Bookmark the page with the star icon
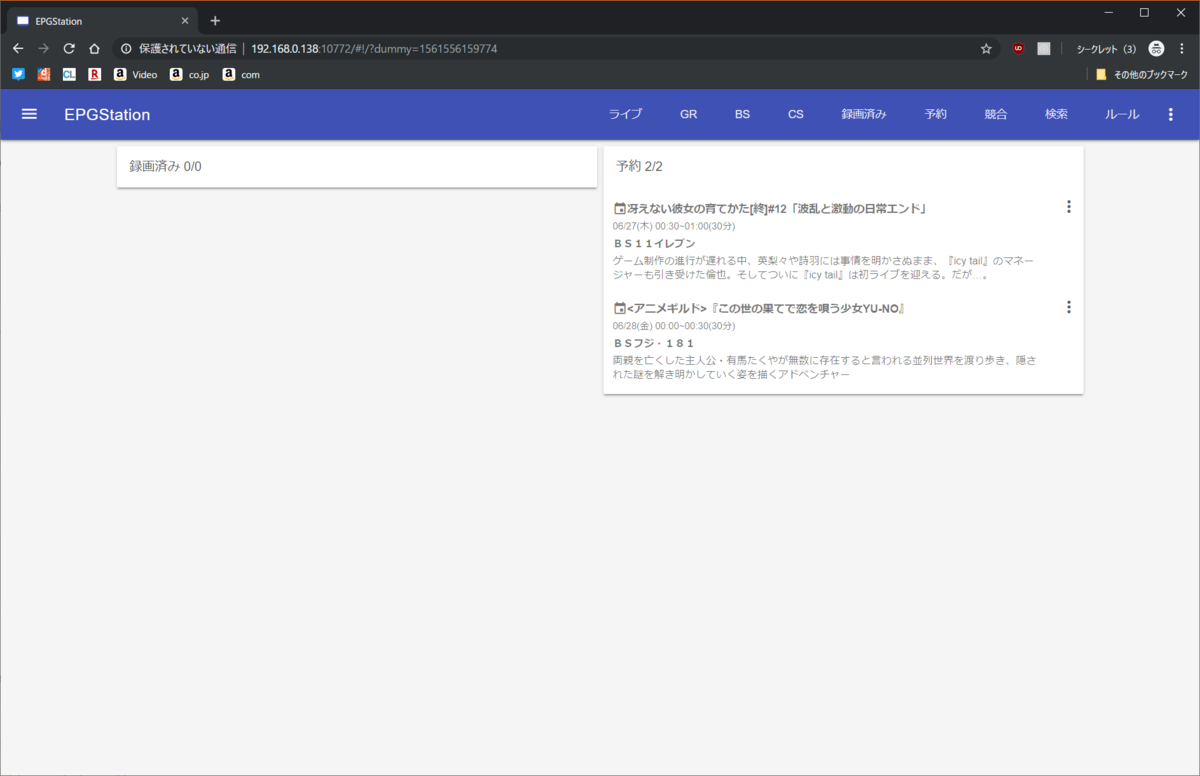The image size is (1200, 776). pyautogui.click(x=986, y=48)
